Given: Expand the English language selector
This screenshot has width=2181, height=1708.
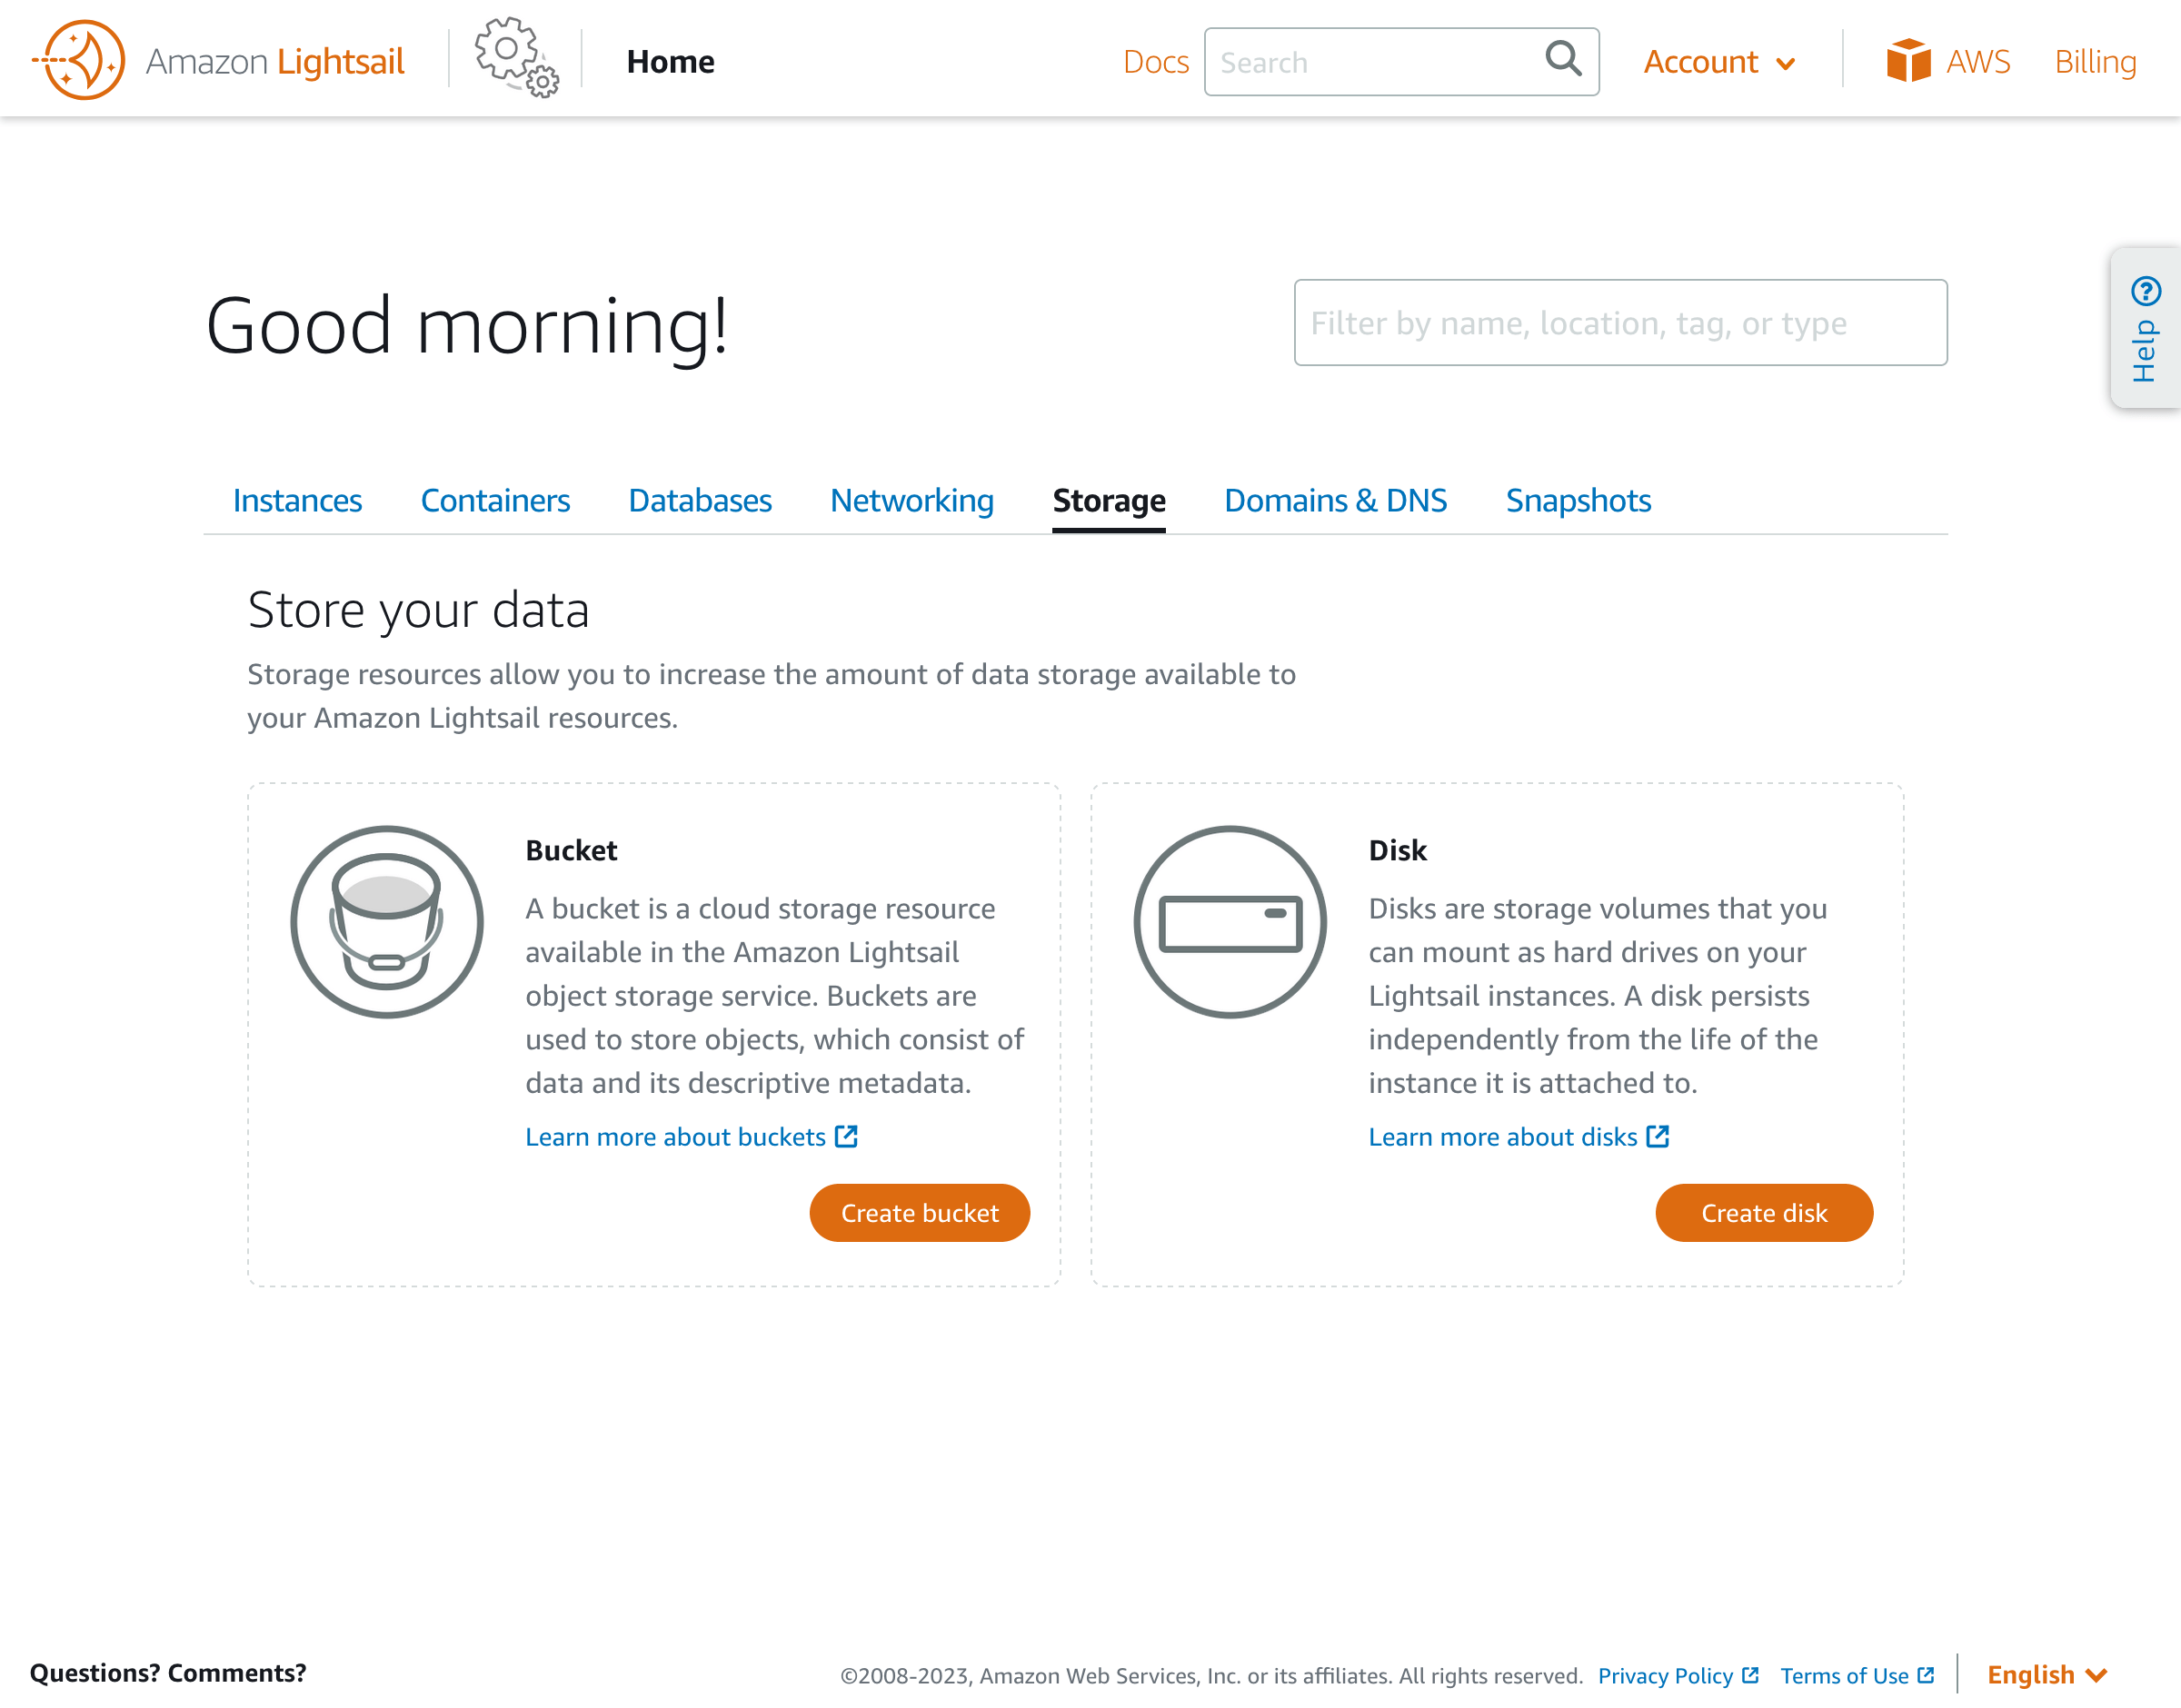Looking at the screenshot, I should click(2047, 1674).
